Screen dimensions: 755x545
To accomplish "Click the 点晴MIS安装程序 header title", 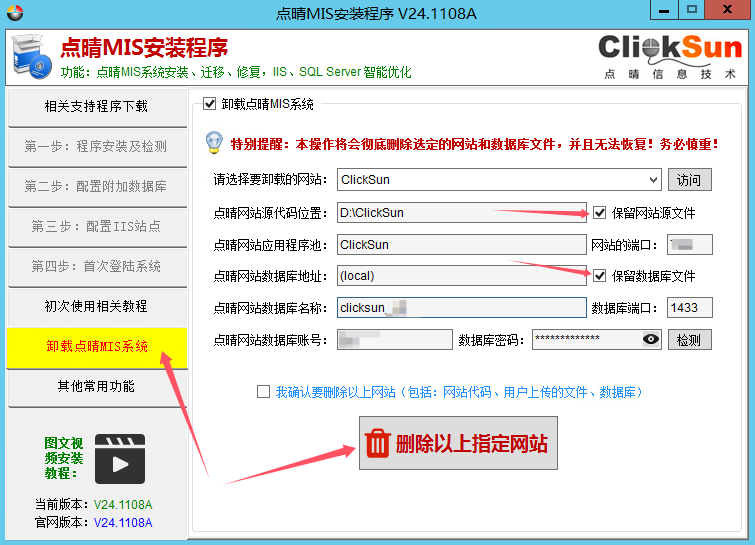I will 144,48.
